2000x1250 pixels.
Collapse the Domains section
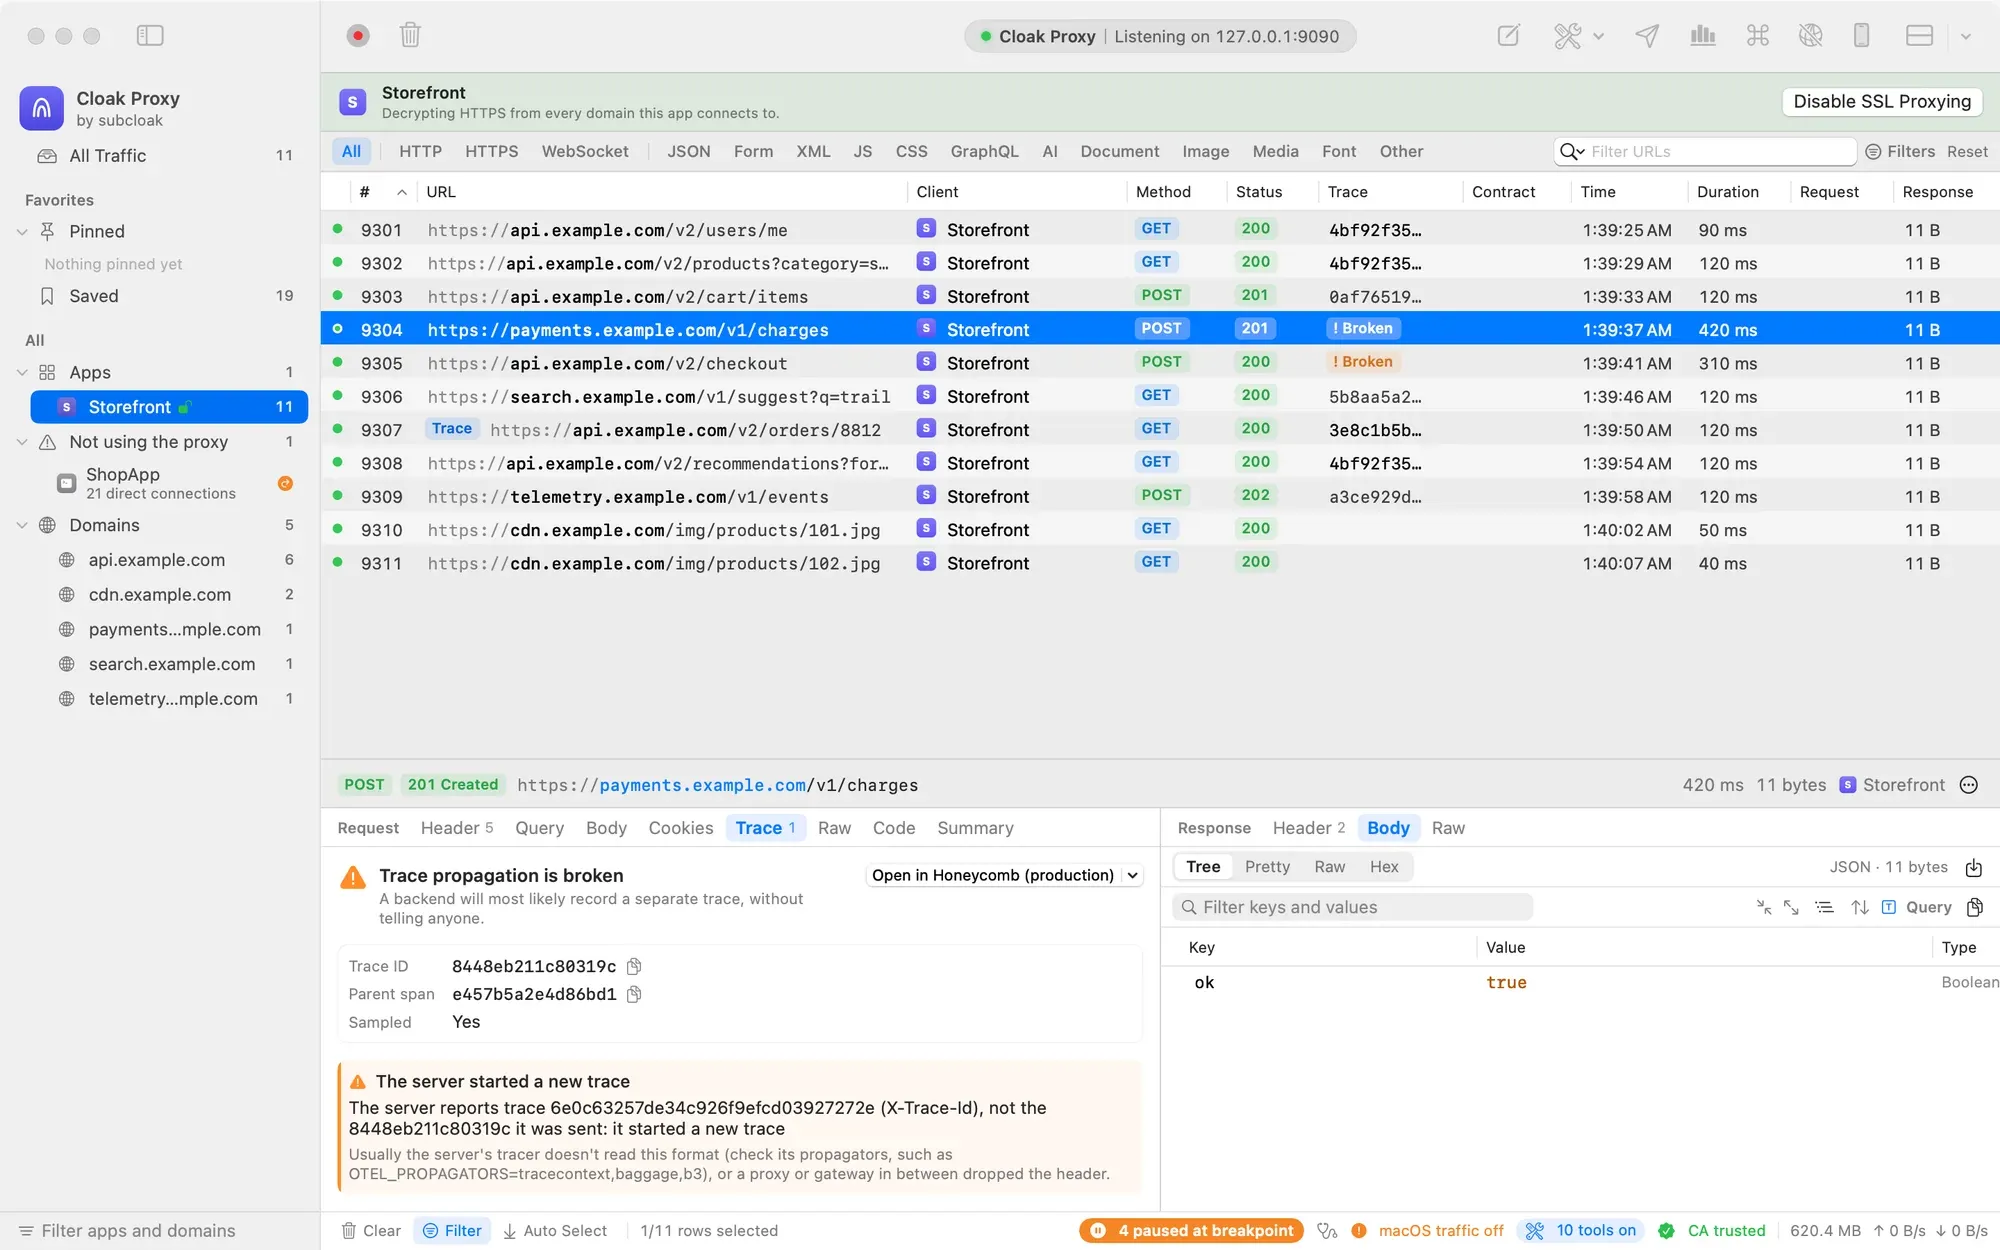click(22, 526)
